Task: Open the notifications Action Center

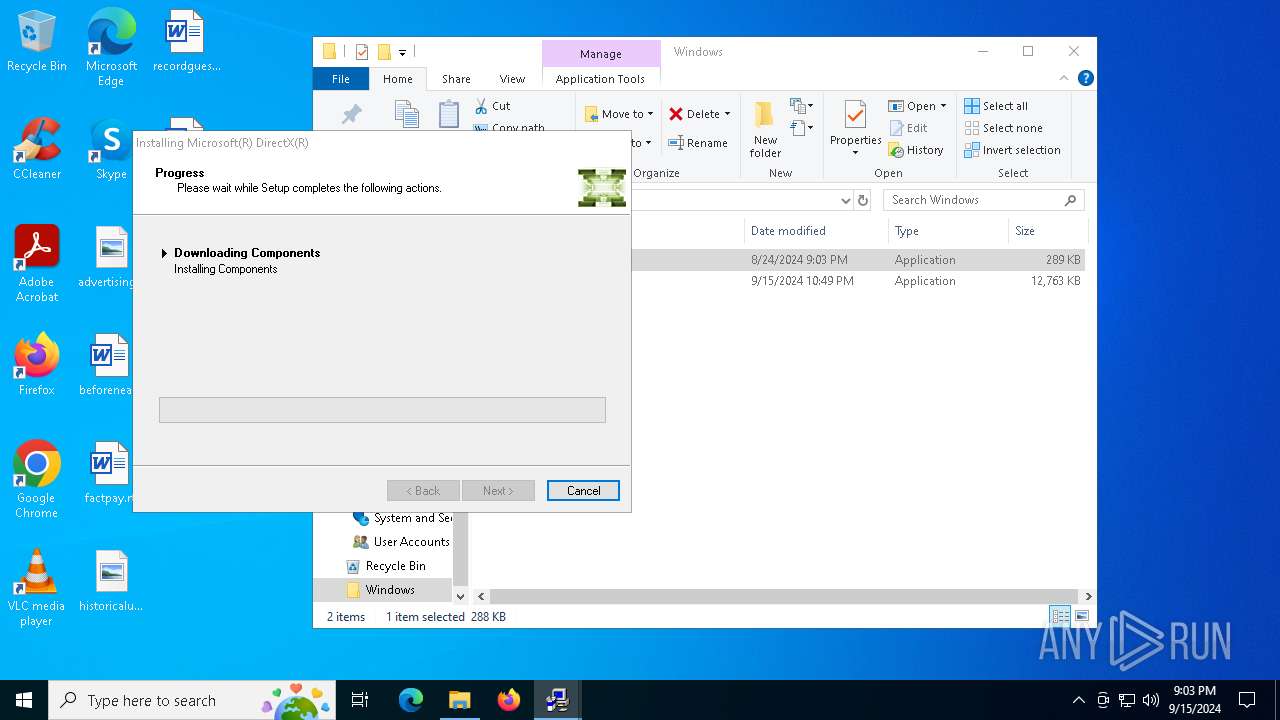Action: [1247, 700]
